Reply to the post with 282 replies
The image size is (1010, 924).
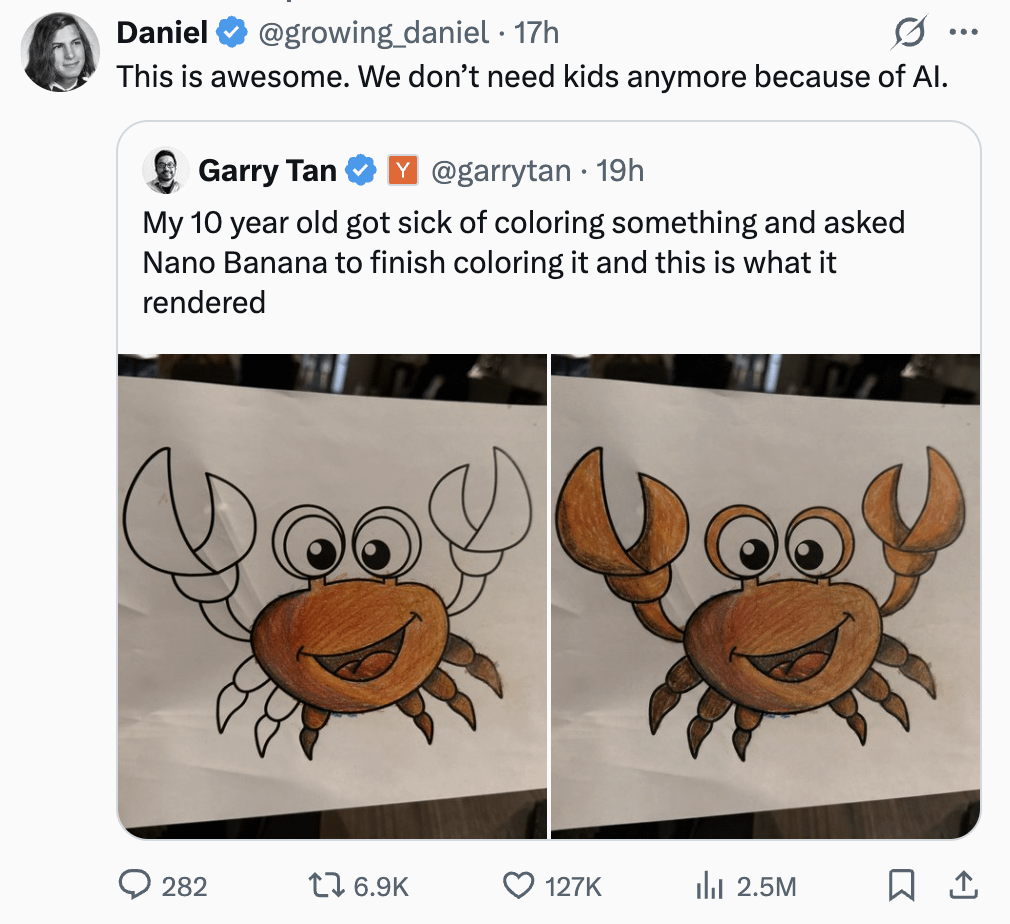[x=135, y=885]
